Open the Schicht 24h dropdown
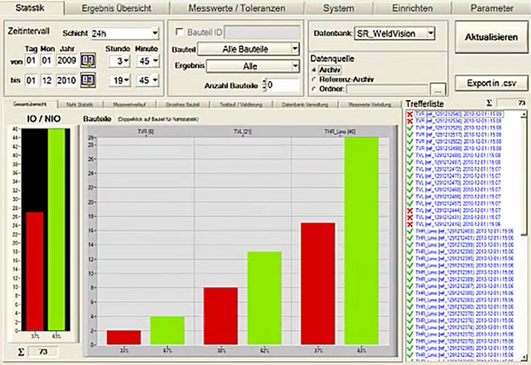The width and height of the screenshot is (531, 365). (124, 33)
